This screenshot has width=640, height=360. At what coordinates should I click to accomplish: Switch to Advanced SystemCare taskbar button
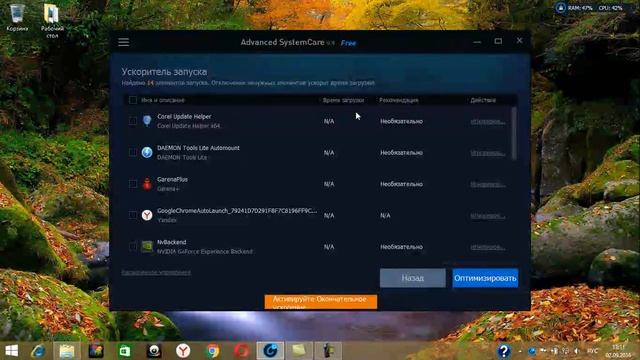point(270,351)
